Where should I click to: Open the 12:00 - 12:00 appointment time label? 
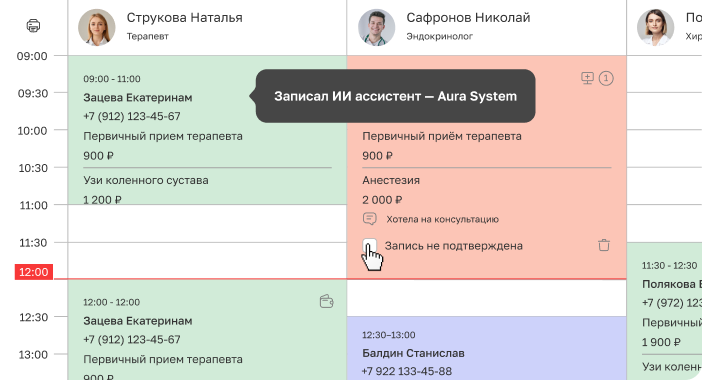coord(111,302)
